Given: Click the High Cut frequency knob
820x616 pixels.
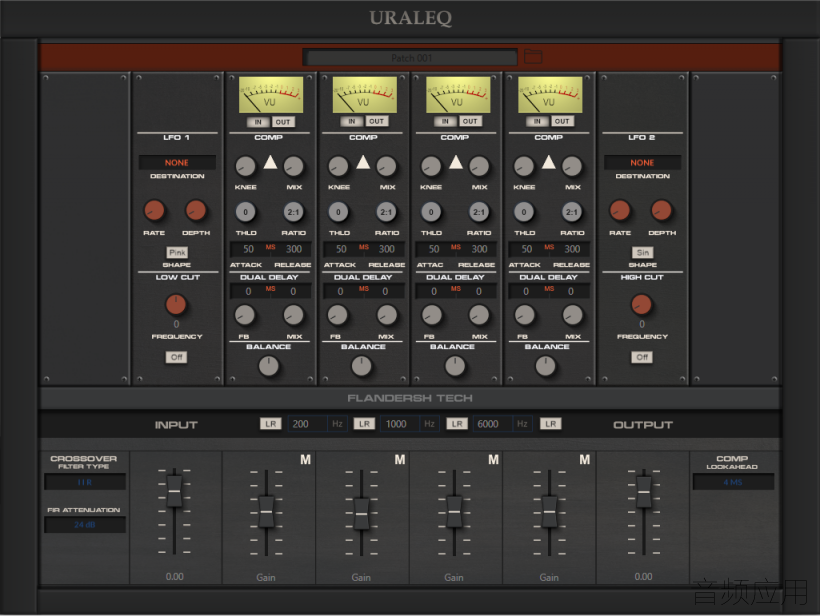Looking at the screenshot, I should click(641, 304).
